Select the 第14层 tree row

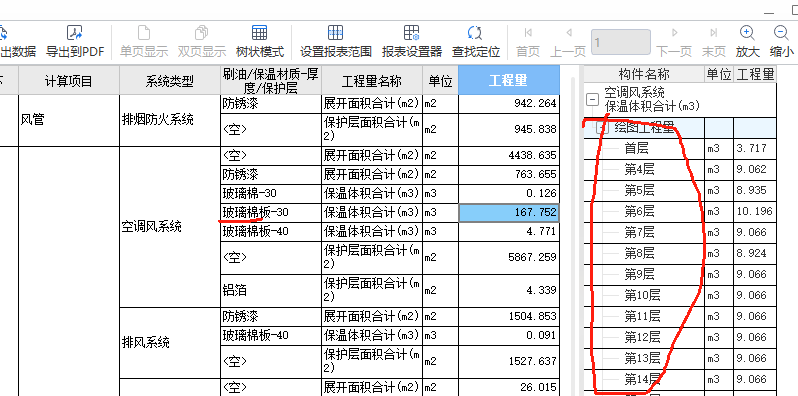tap(680, 379)
